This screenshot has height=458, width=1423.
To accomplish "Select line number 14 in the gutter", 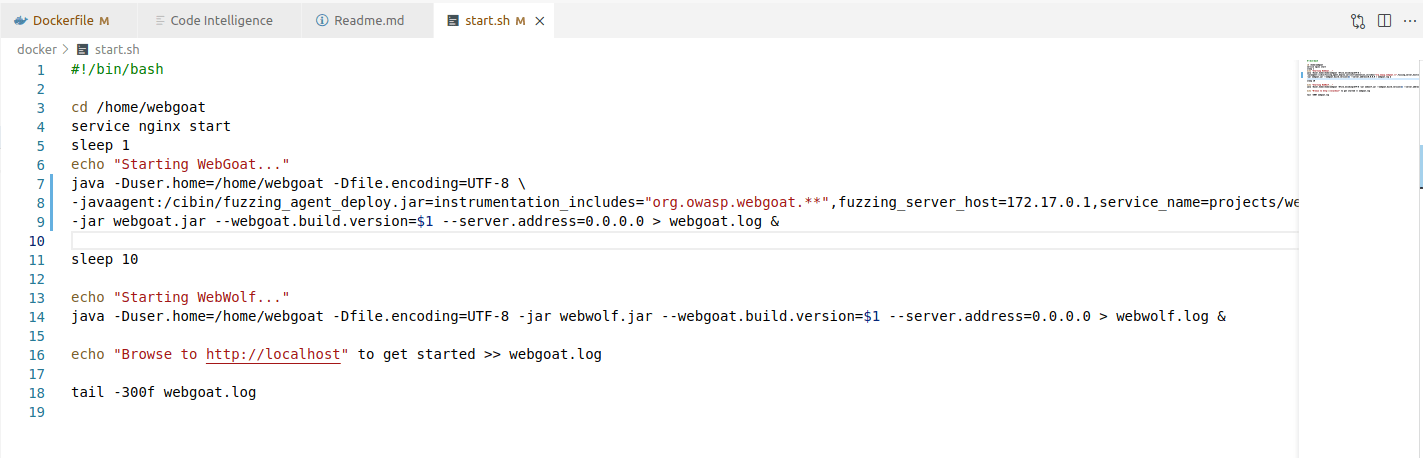I will click(x=40, y=316).
